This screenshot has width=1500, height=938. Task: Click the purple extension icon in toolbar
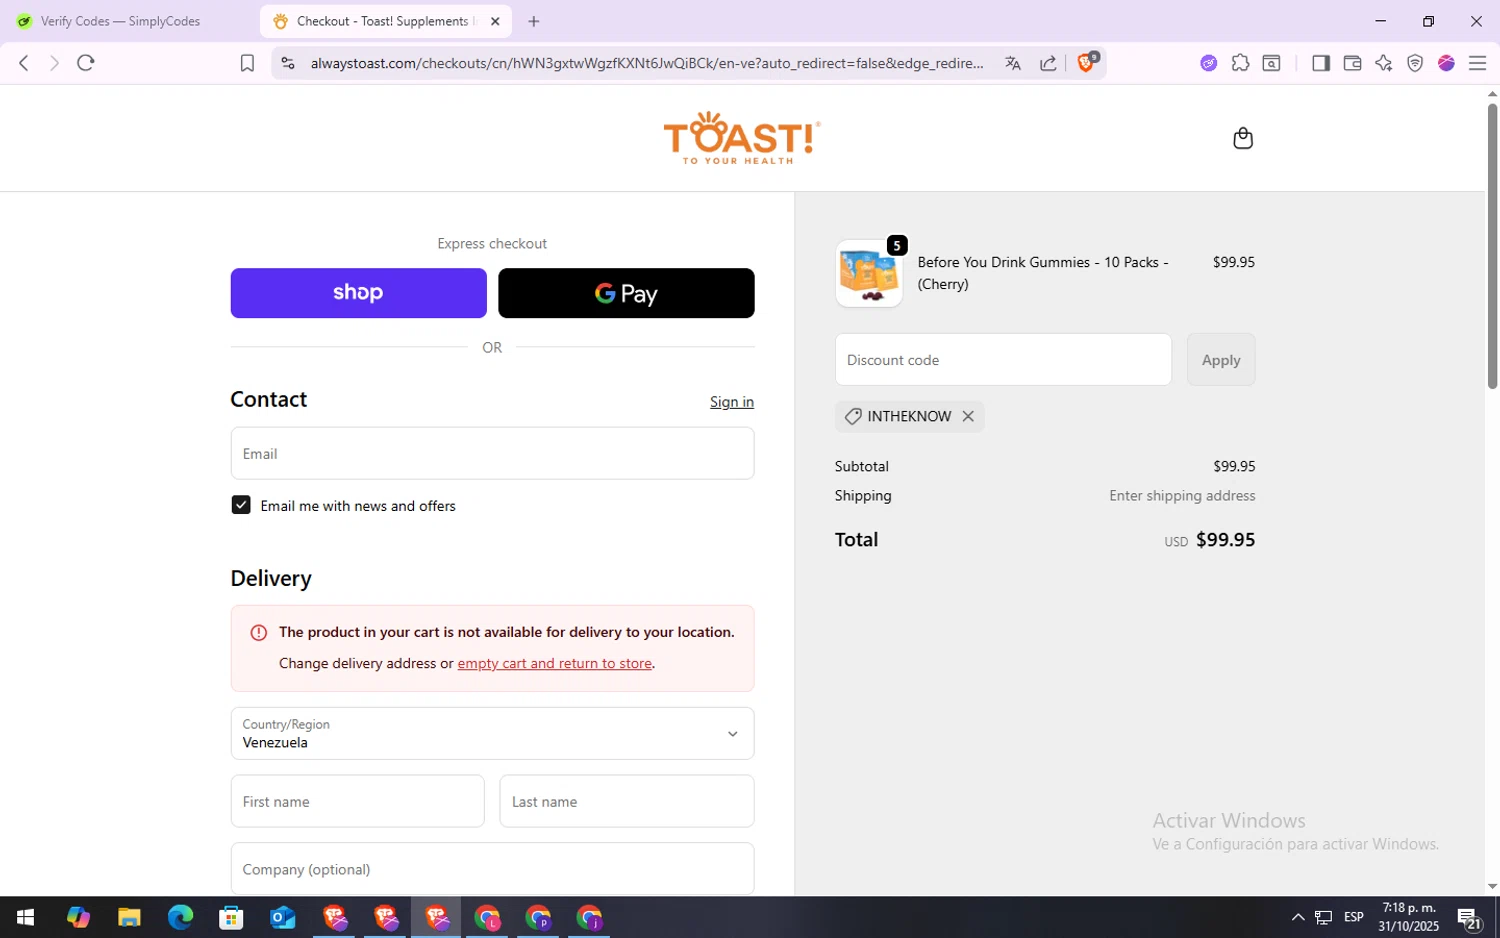[x=1209, y=63]
